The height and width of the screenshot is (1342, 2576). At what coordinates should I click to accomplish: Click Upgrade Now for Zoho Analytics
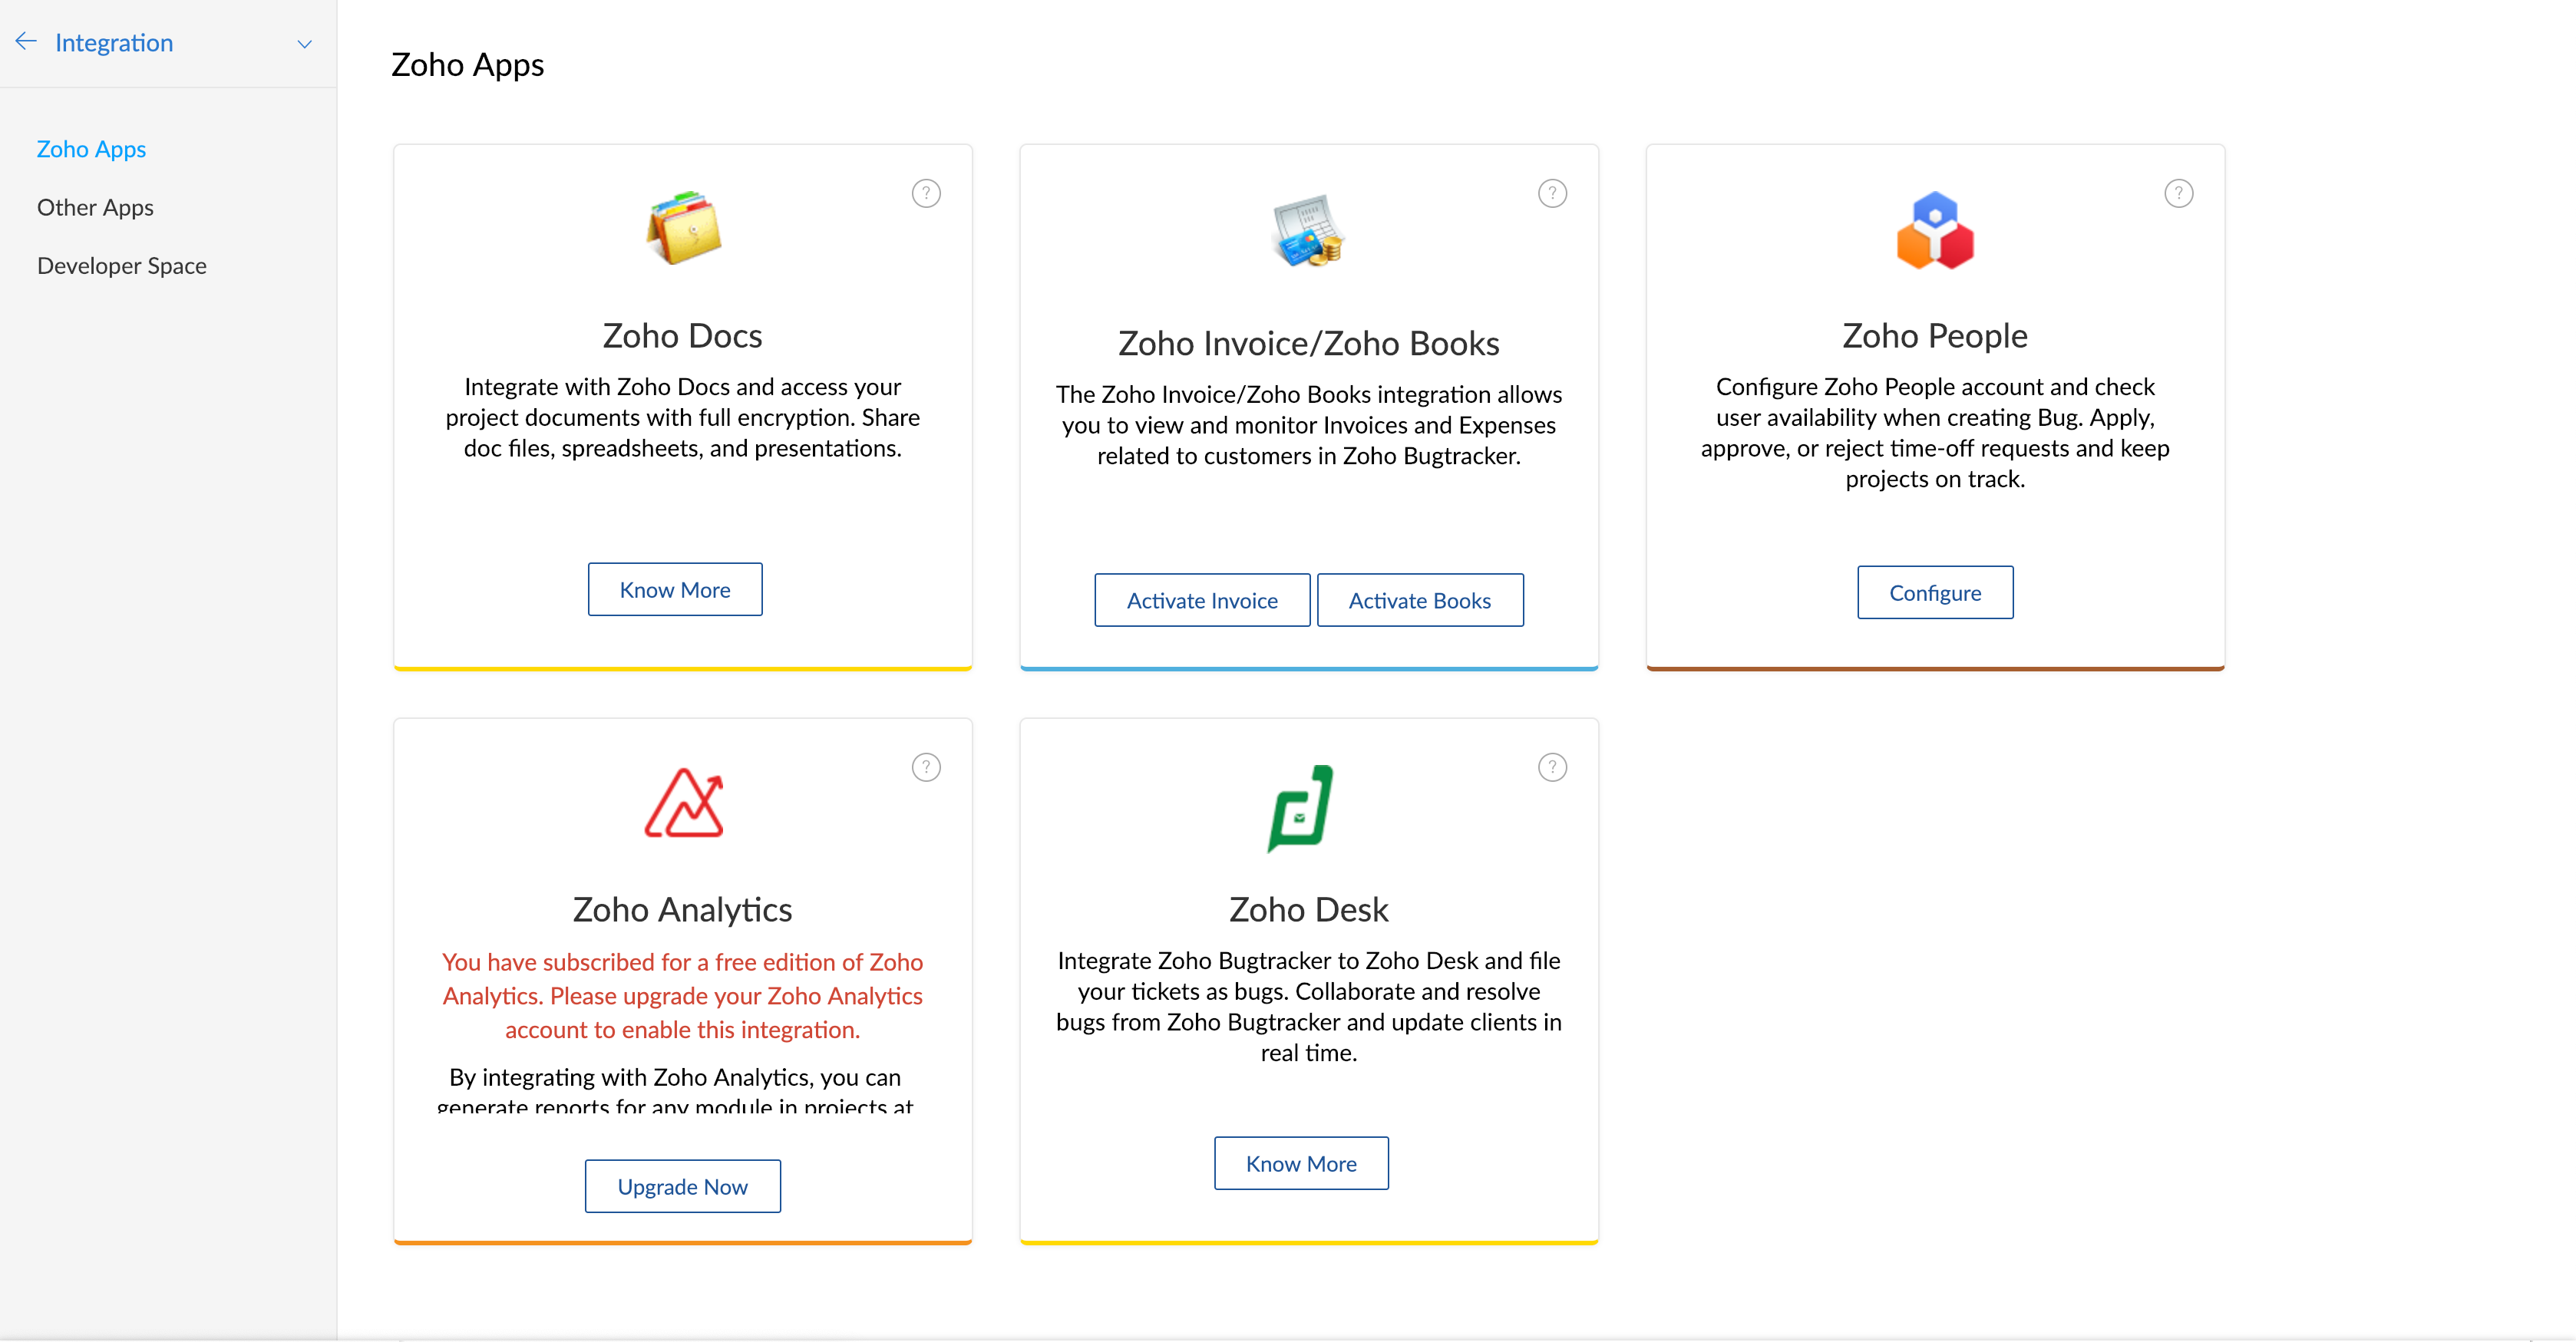683,1186
